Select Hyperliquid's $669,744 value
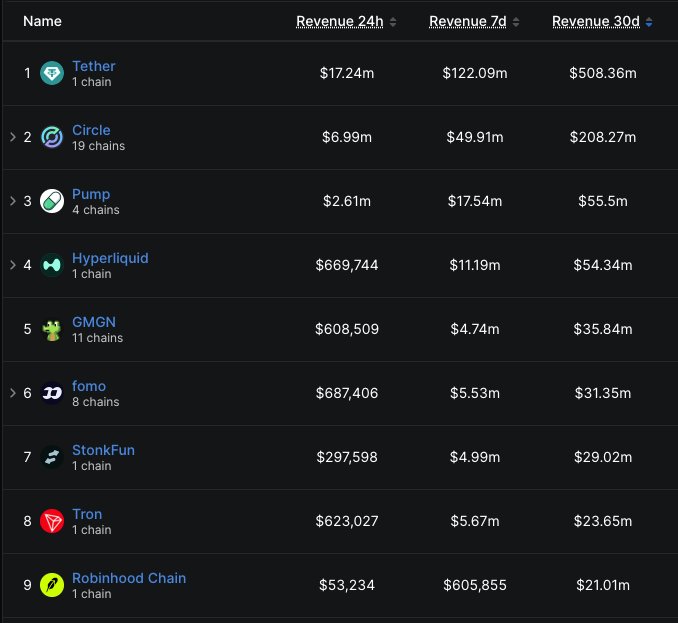 [x=347, y=265]
